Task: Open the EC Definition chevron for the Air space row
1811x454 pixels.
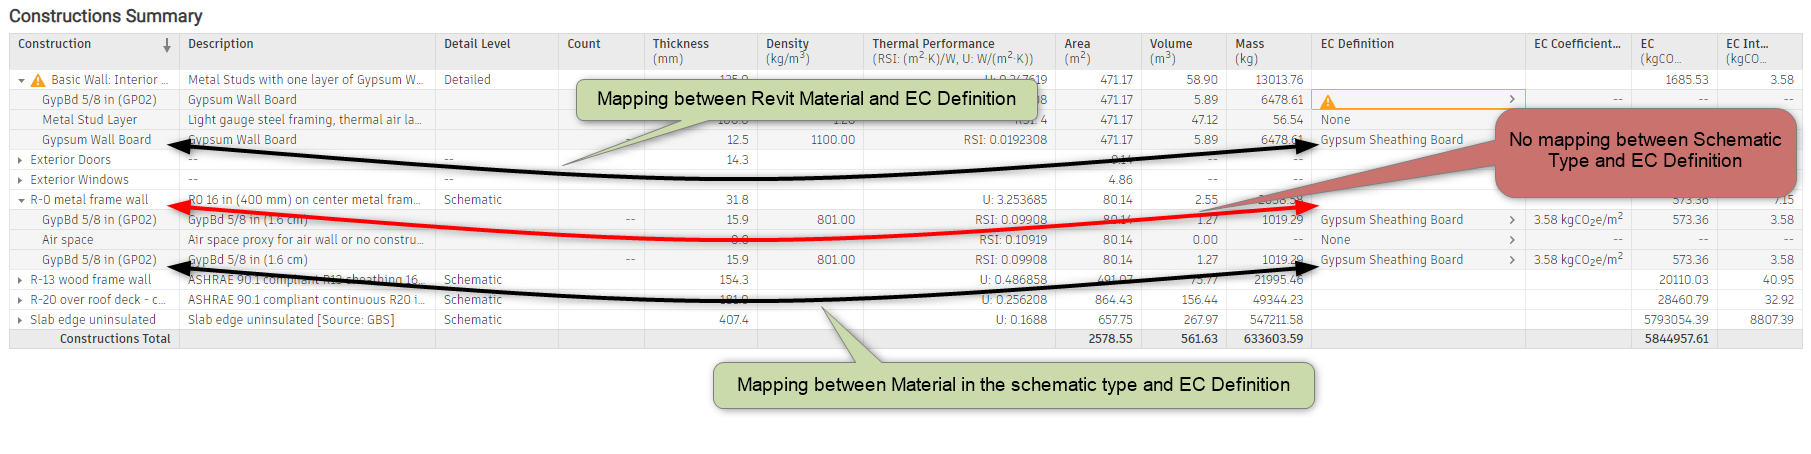Action: click(1512, 240)
